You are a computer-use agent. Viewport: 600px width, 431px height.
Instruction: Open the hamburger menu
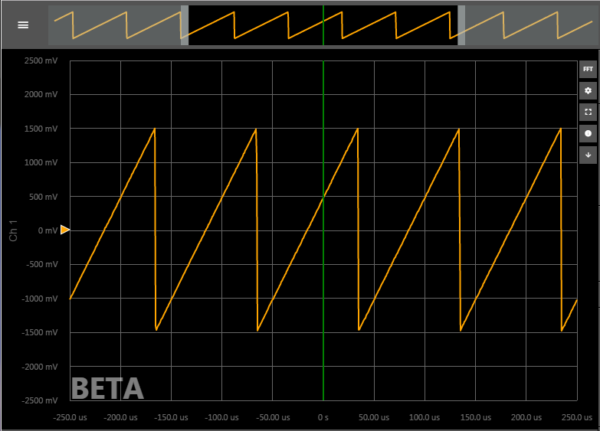(x=23, y=25)
